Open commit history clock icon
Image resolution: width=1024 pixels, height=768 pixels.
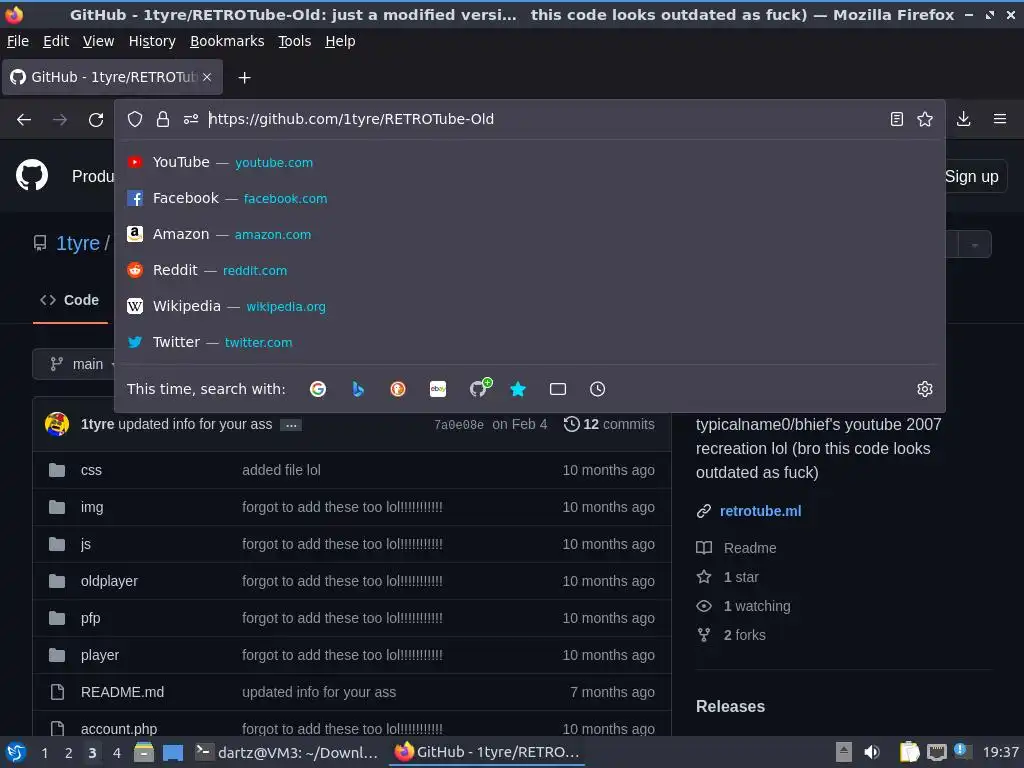[x=571, y=424]
